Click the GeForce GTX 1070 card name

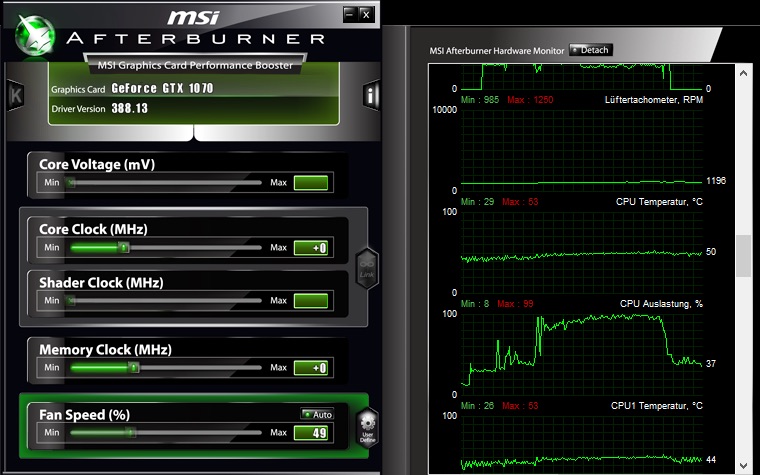point(162,88)
